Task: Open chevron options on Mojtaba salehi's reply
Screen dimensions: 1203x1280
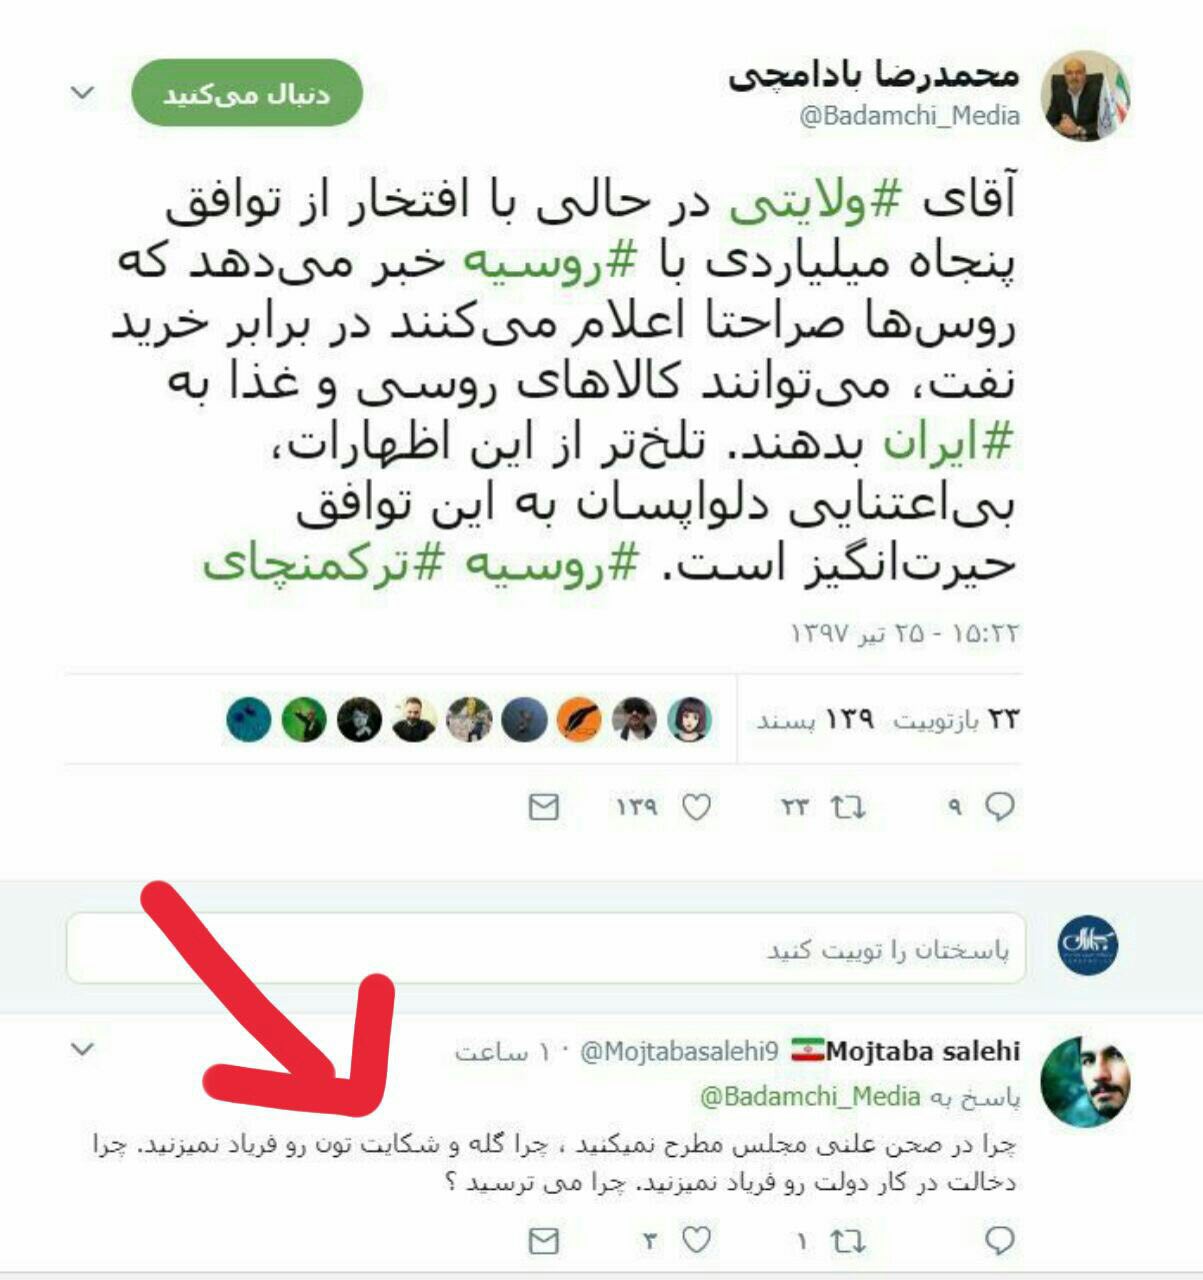Action: pos(83,1049)
